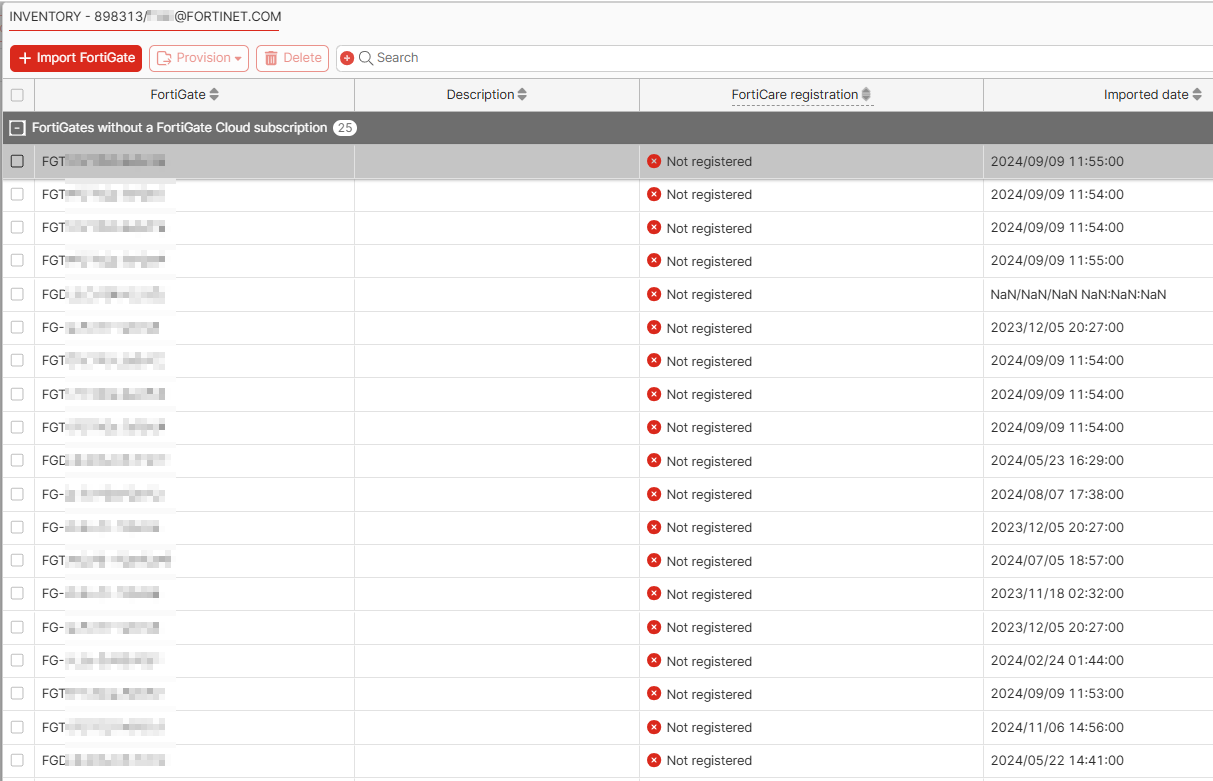
Task: Open the INVENTORY tab
Action: [x=144, y=17]
